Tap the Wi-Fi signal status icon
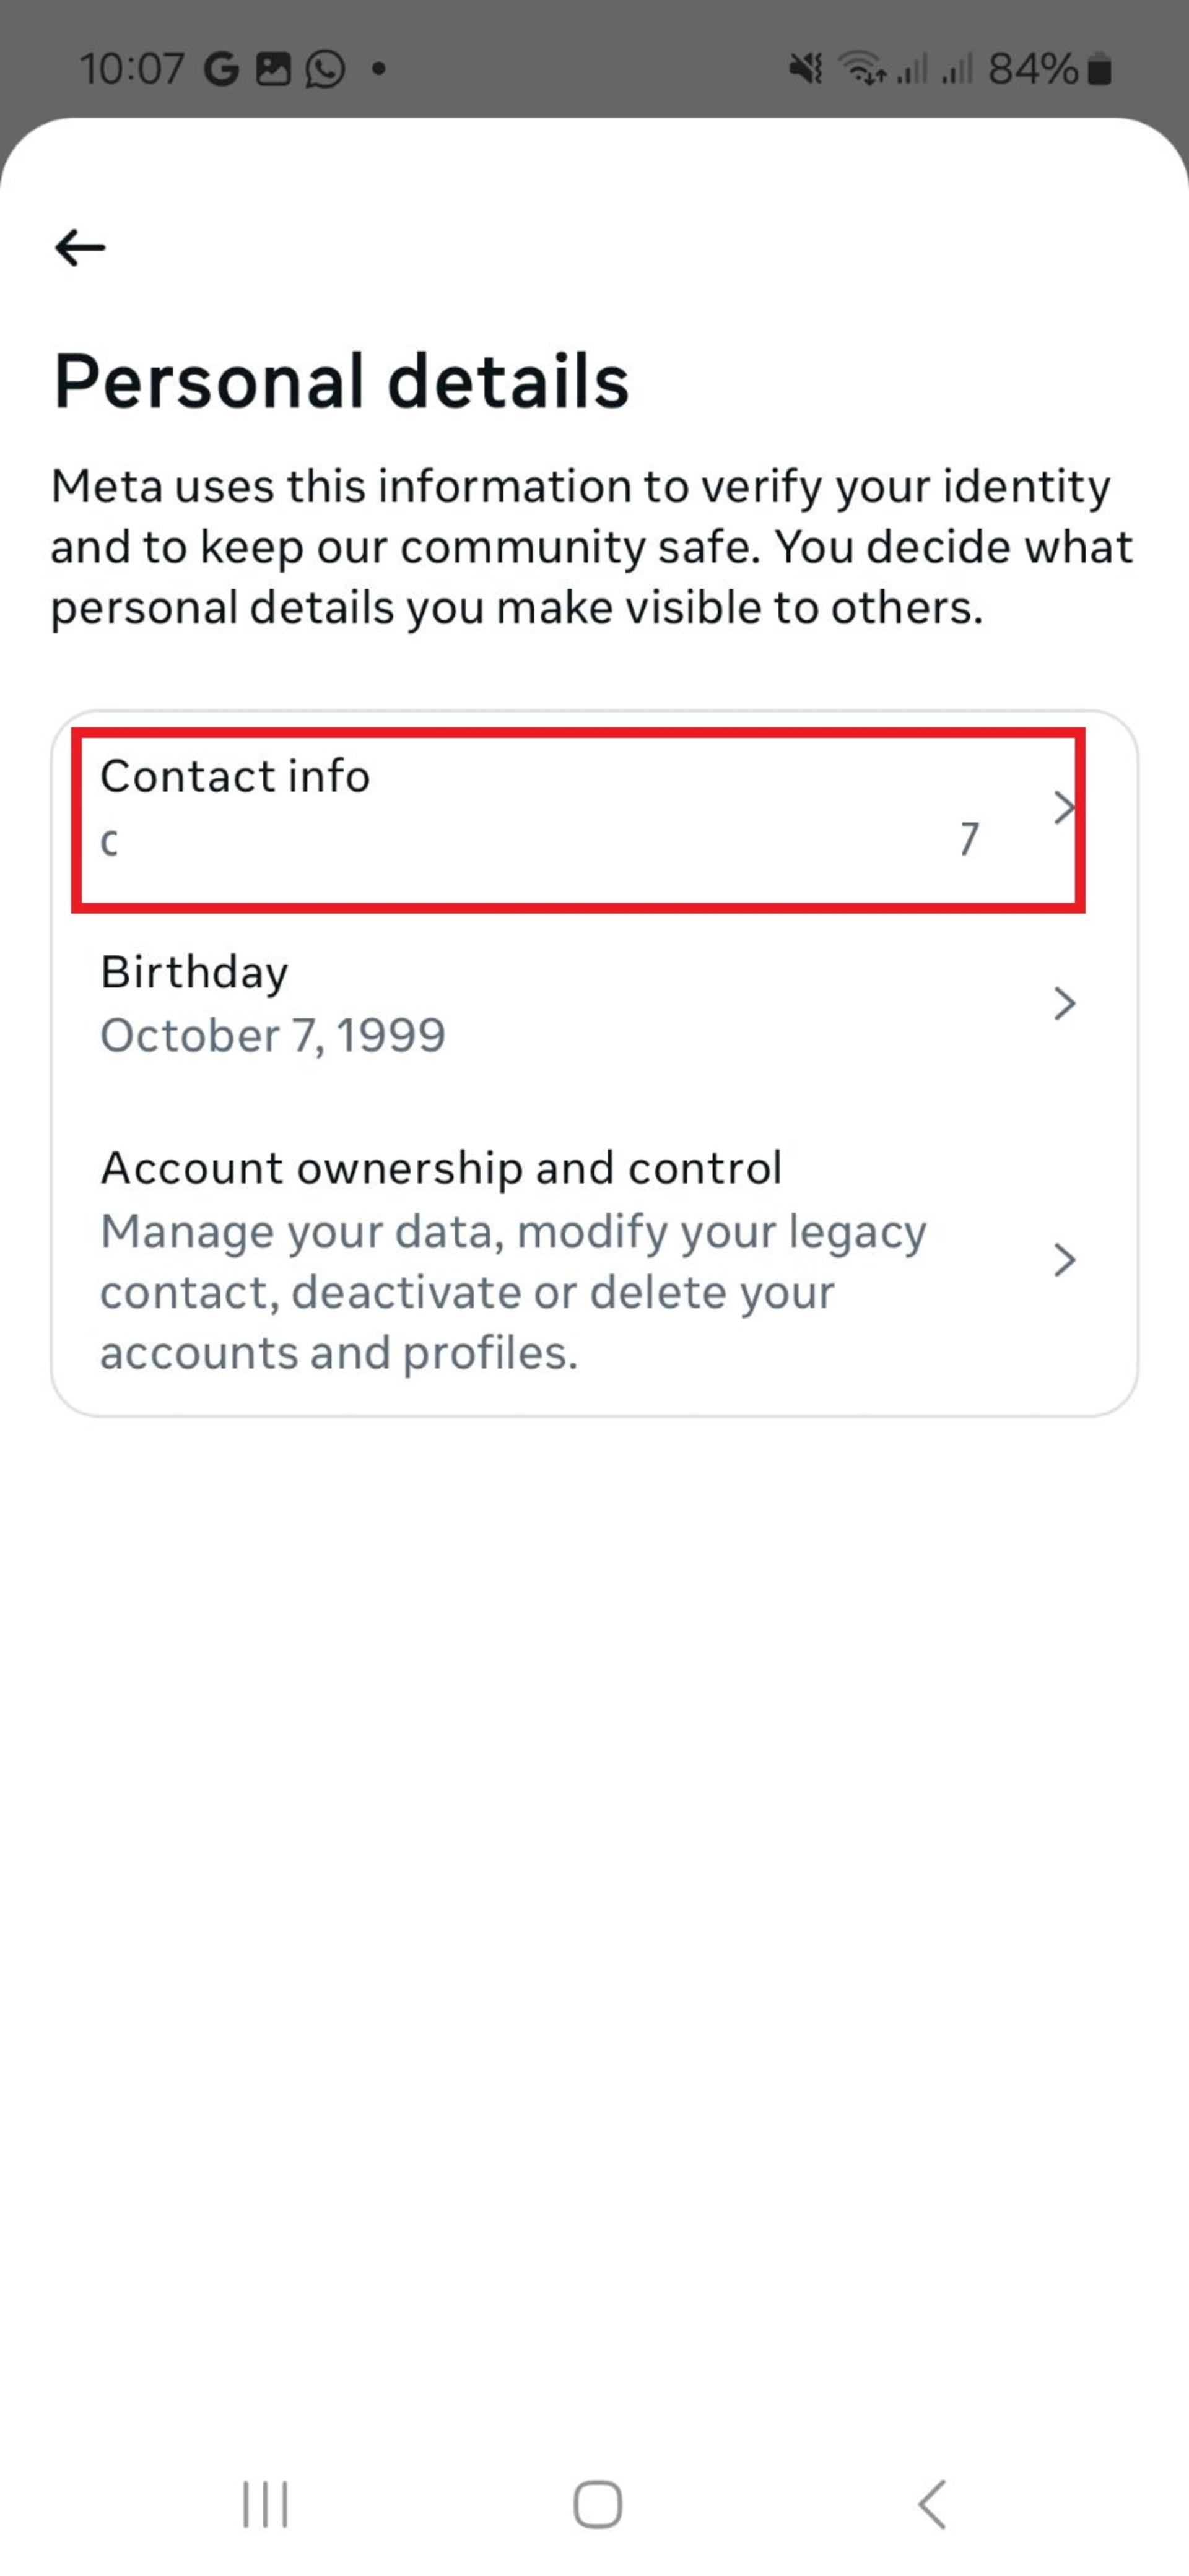The image size is (1189, 2576). tap(861, 69)
